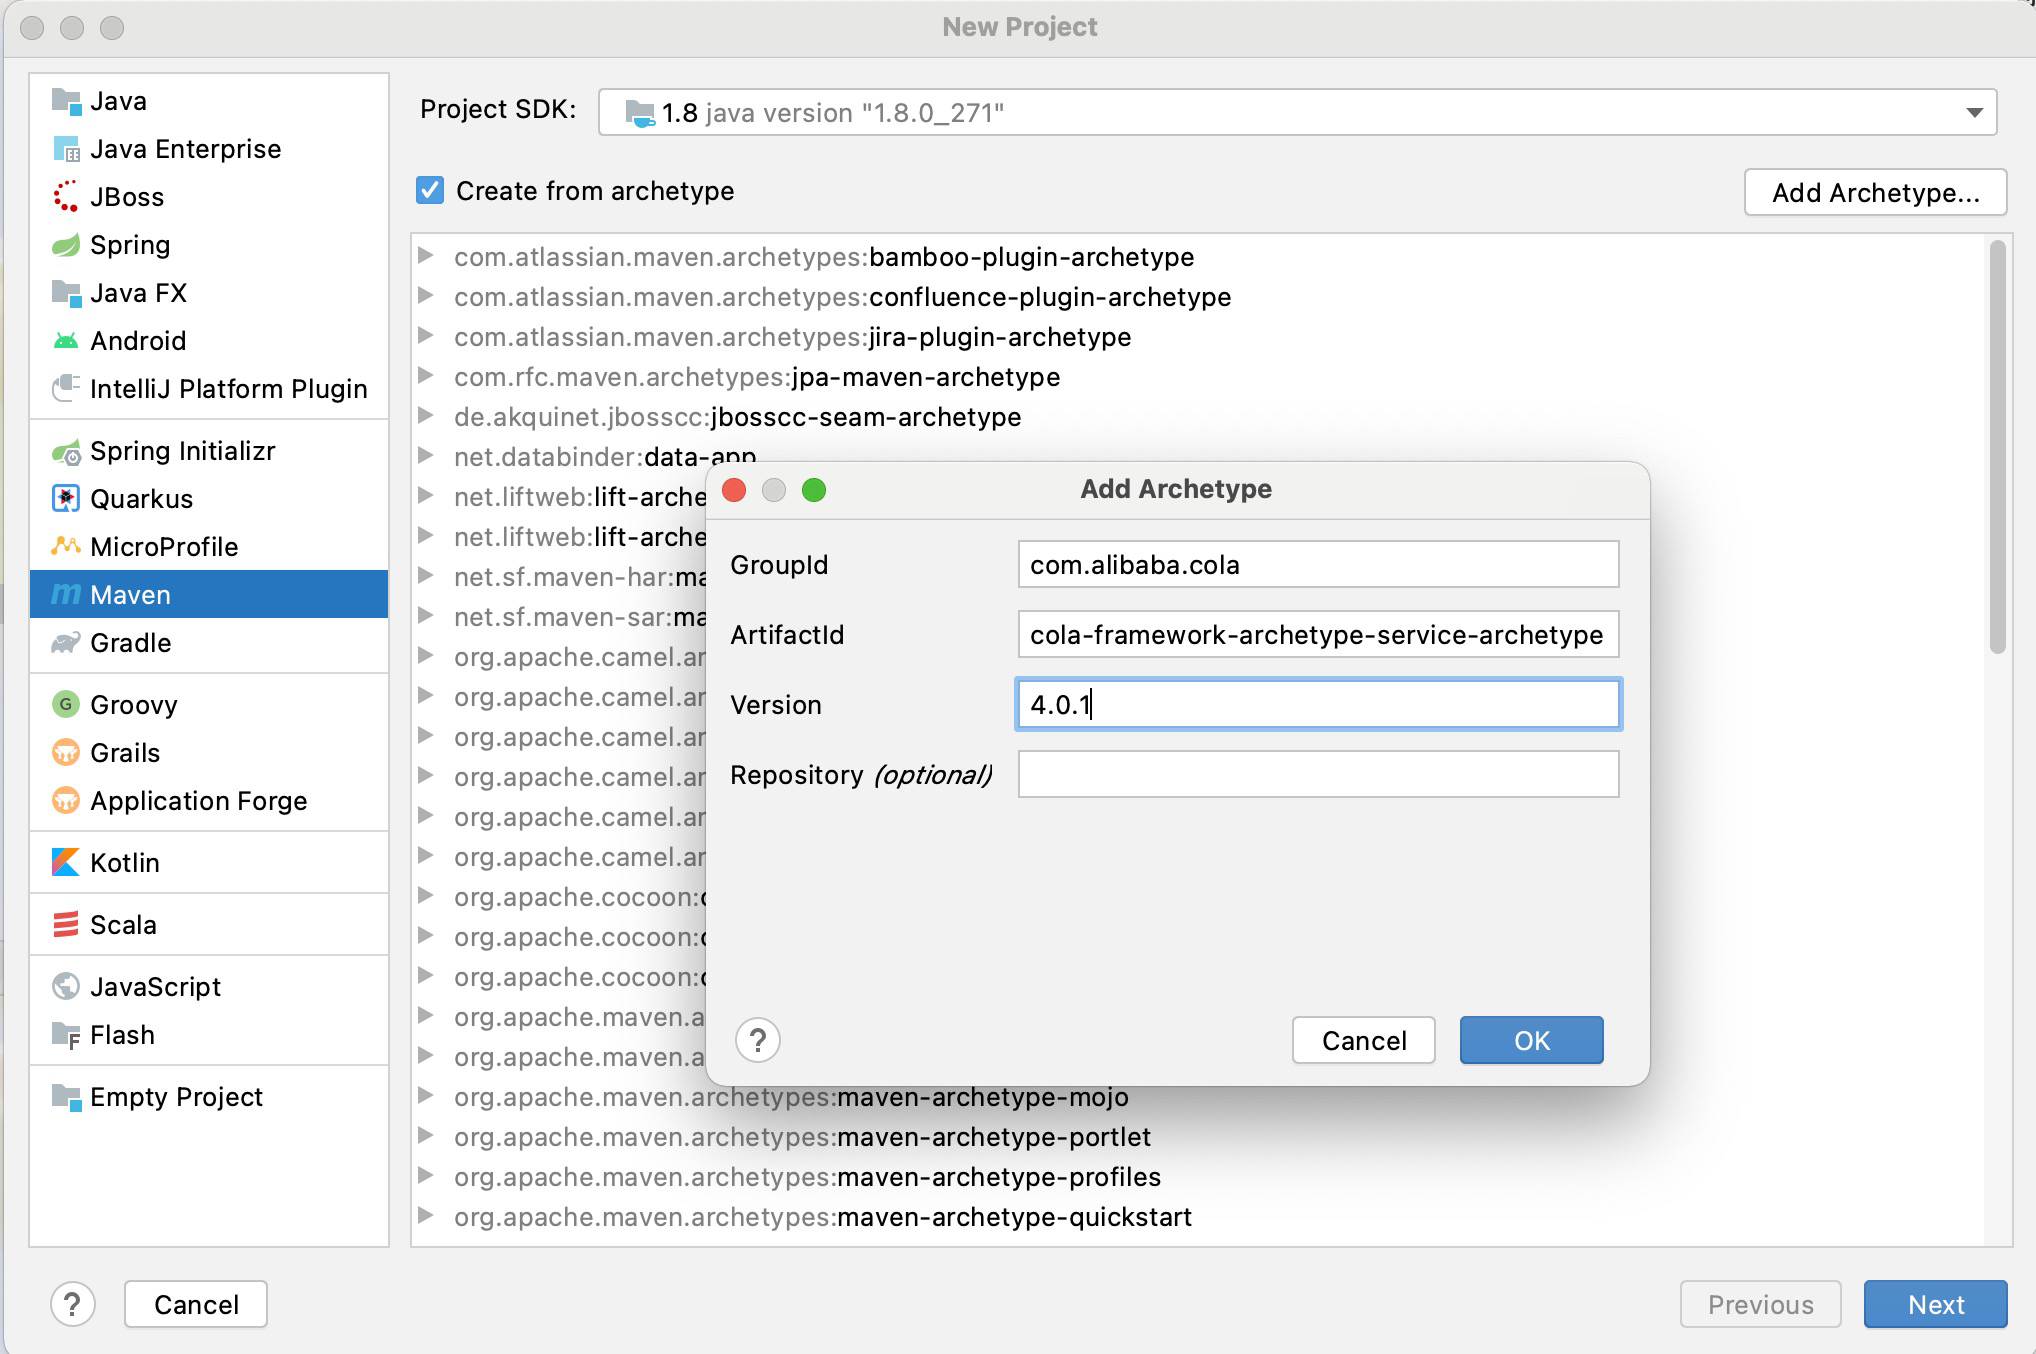2036x1354 pixels.
Task: Select the Gradle project type label
Action: [x=131, y=643]
